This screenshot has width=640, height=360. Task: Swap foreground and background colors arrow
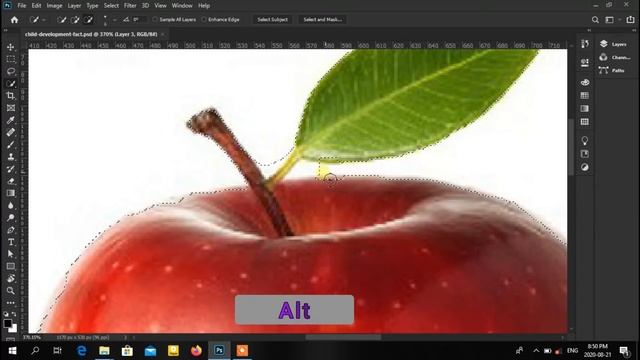tap(14, 314)
